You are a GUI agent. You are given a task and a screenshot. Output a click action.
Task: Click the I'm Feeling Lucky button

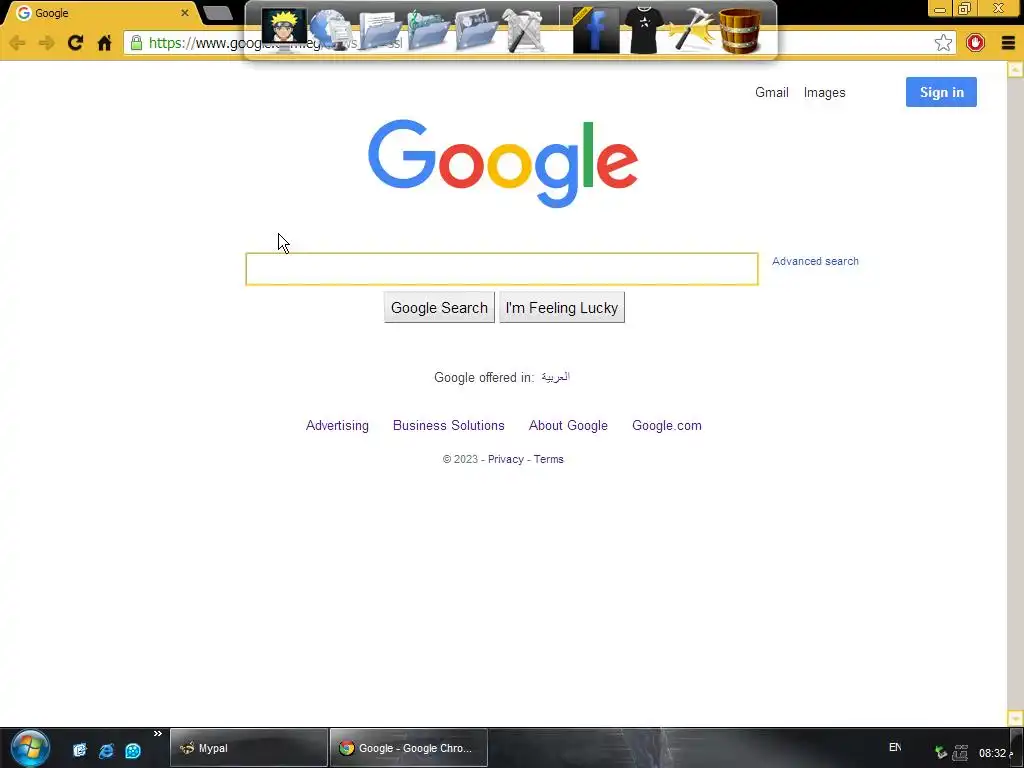[562, 308]
